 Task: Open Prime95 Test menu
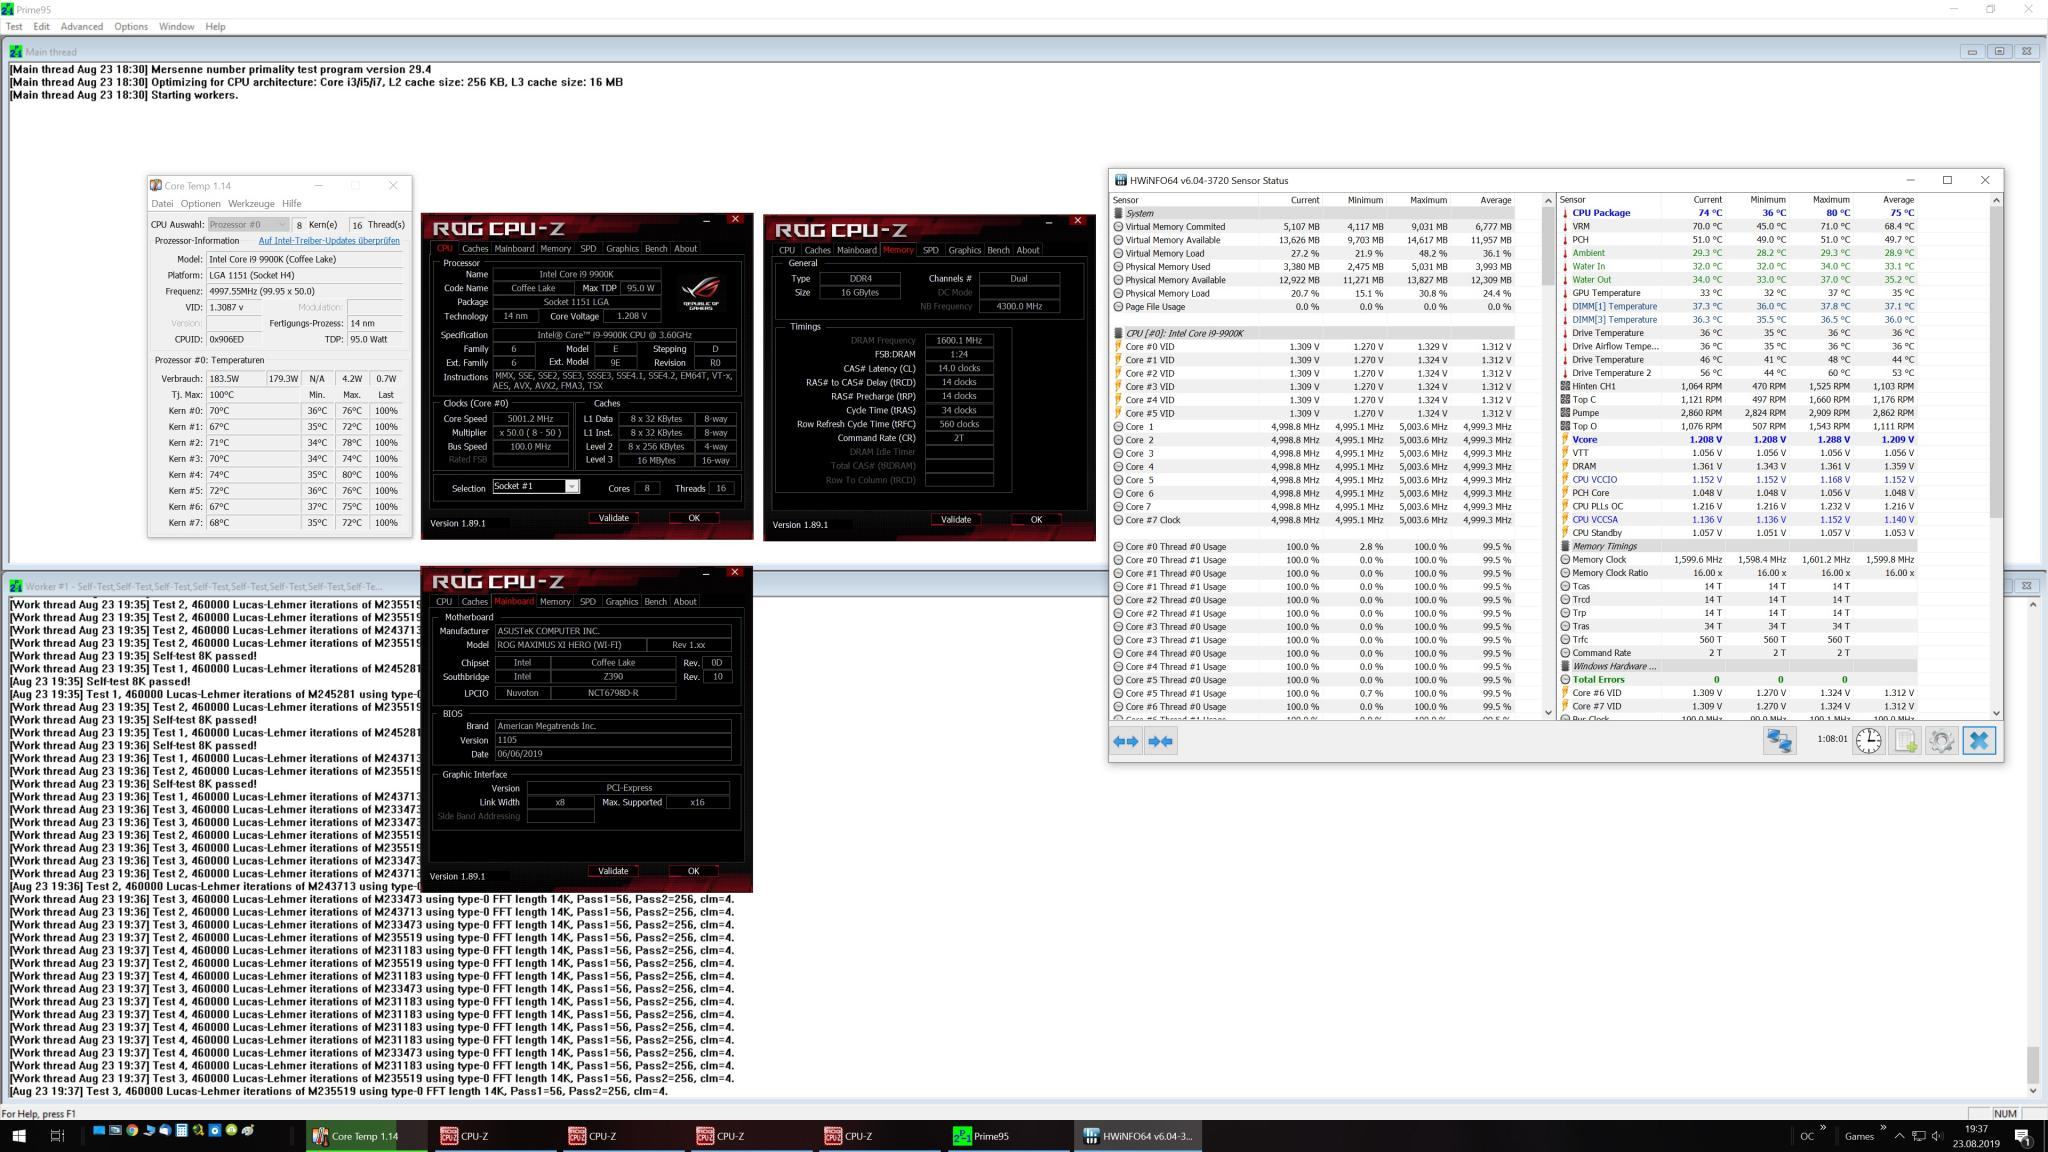[x=14, y=26]
